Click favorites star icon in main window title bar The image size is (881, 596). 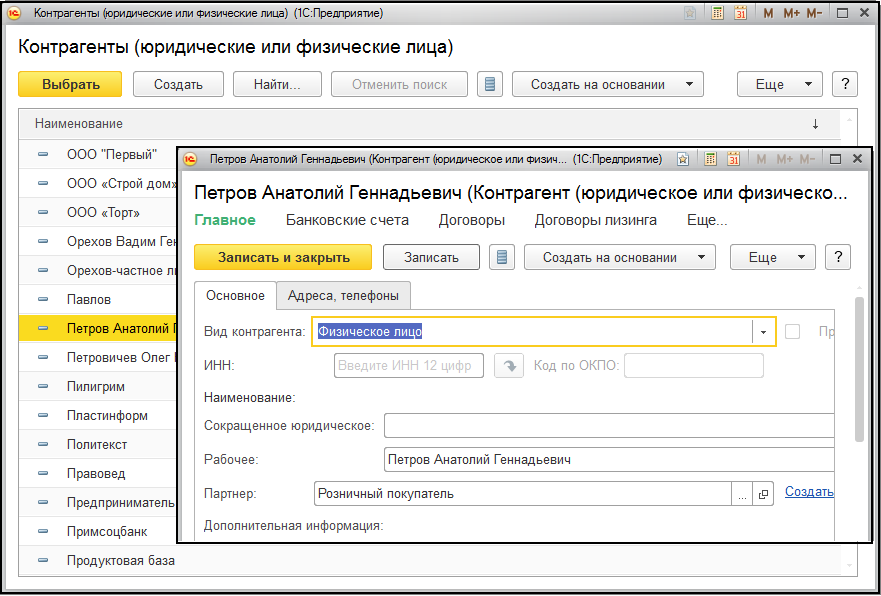690,13
